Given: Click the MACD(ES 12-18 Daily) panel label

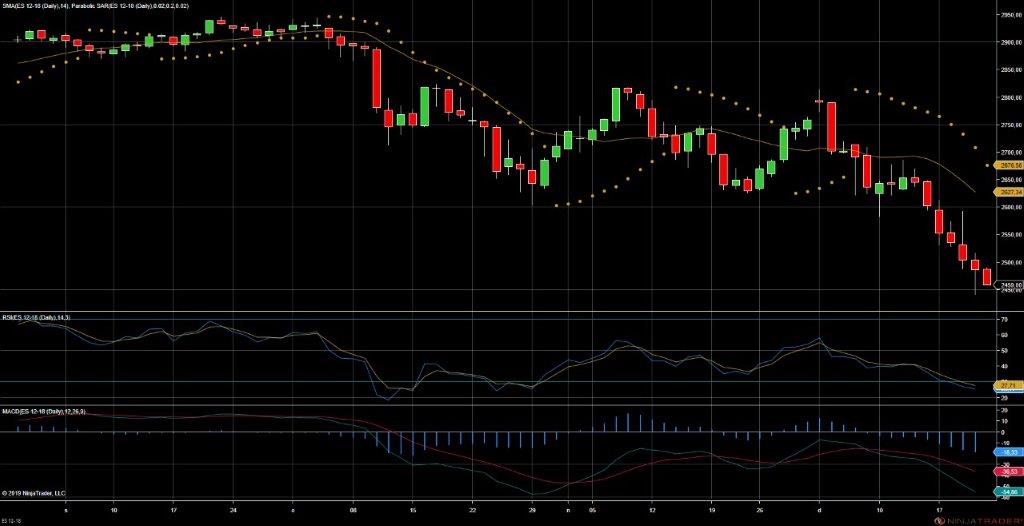Looking at the screenshot, I should pyautogui.click(x=43, y=411).
